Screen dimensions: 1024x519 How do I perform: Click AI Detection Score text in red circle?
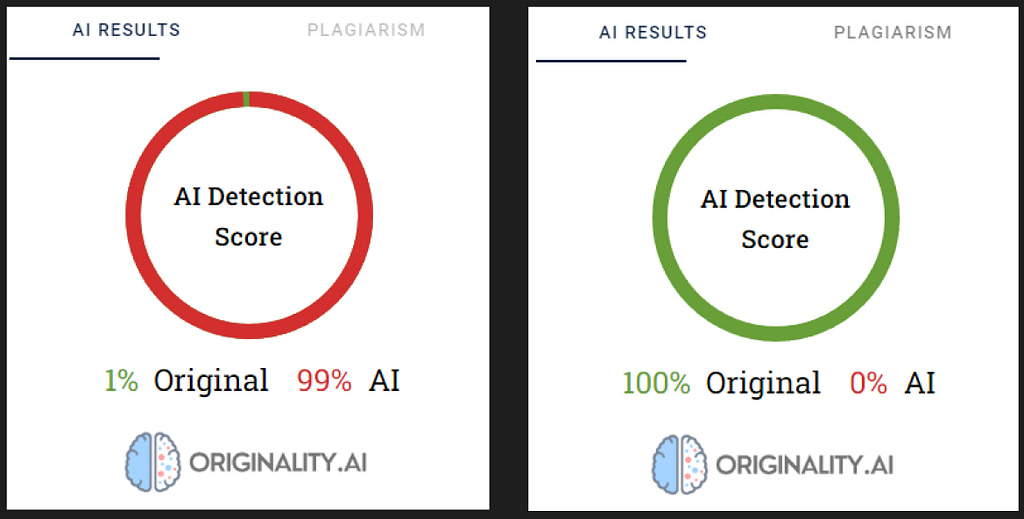[249, 216]
